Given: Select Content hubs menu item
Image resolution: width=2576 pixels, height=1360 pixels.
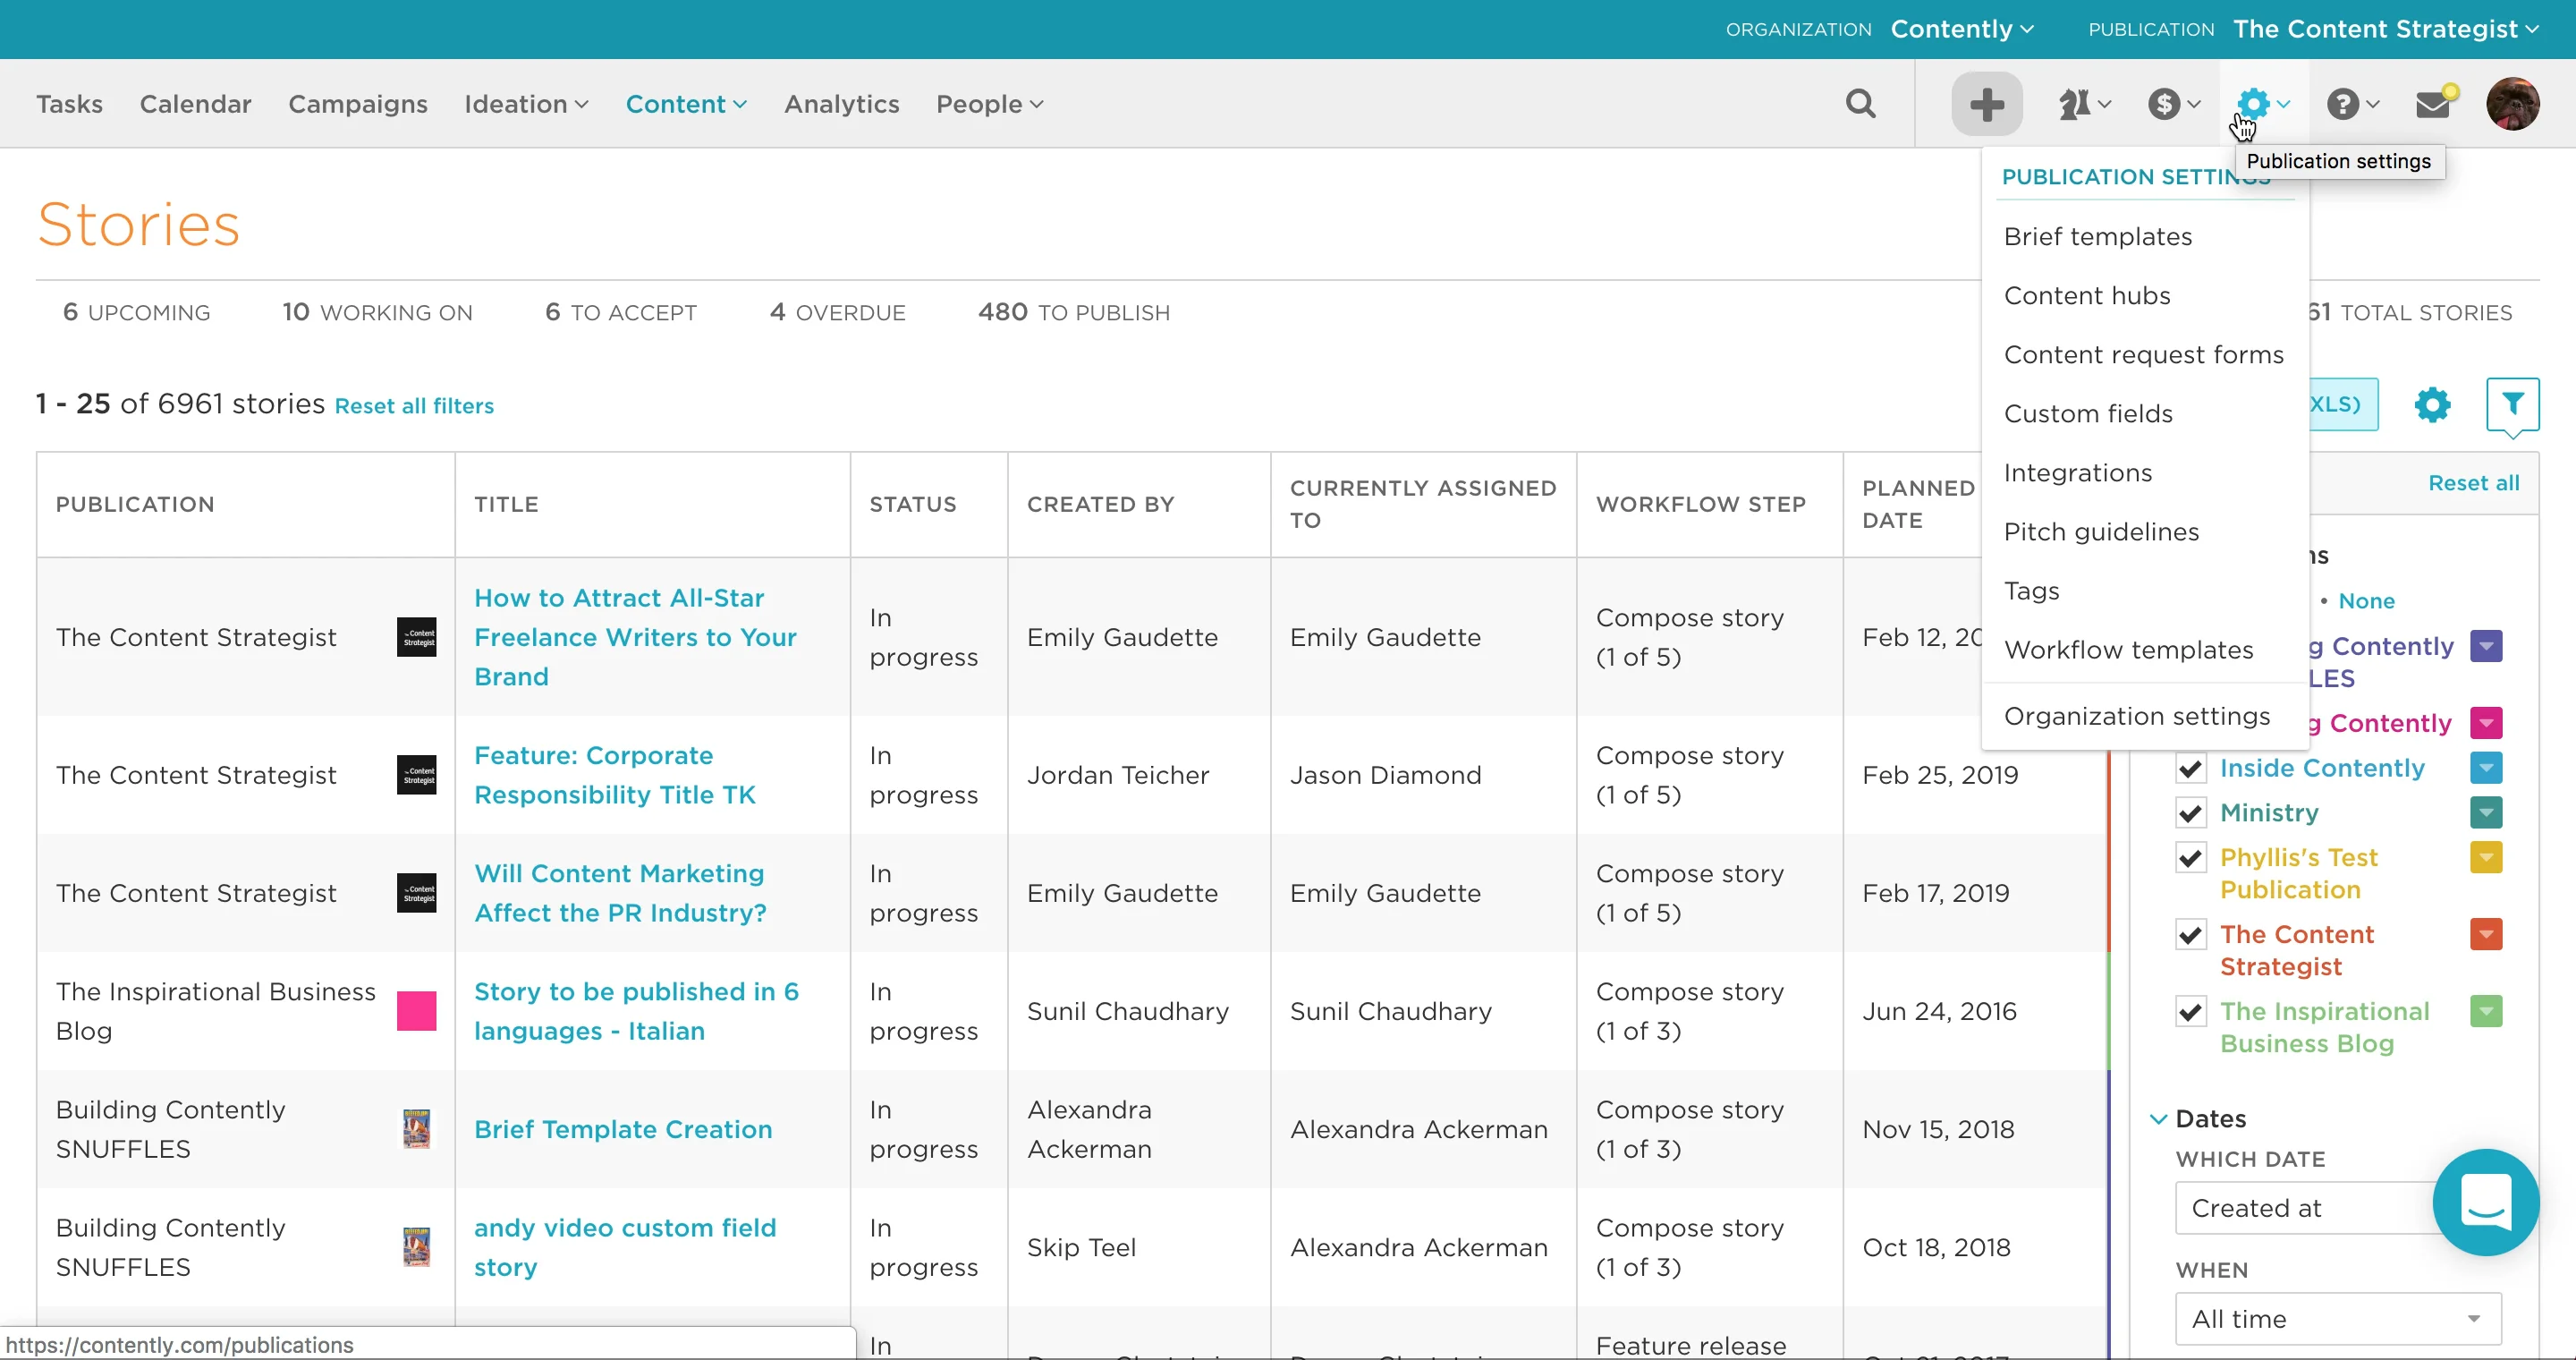Looking at the screenshot, I should [x=2087, y=296].
